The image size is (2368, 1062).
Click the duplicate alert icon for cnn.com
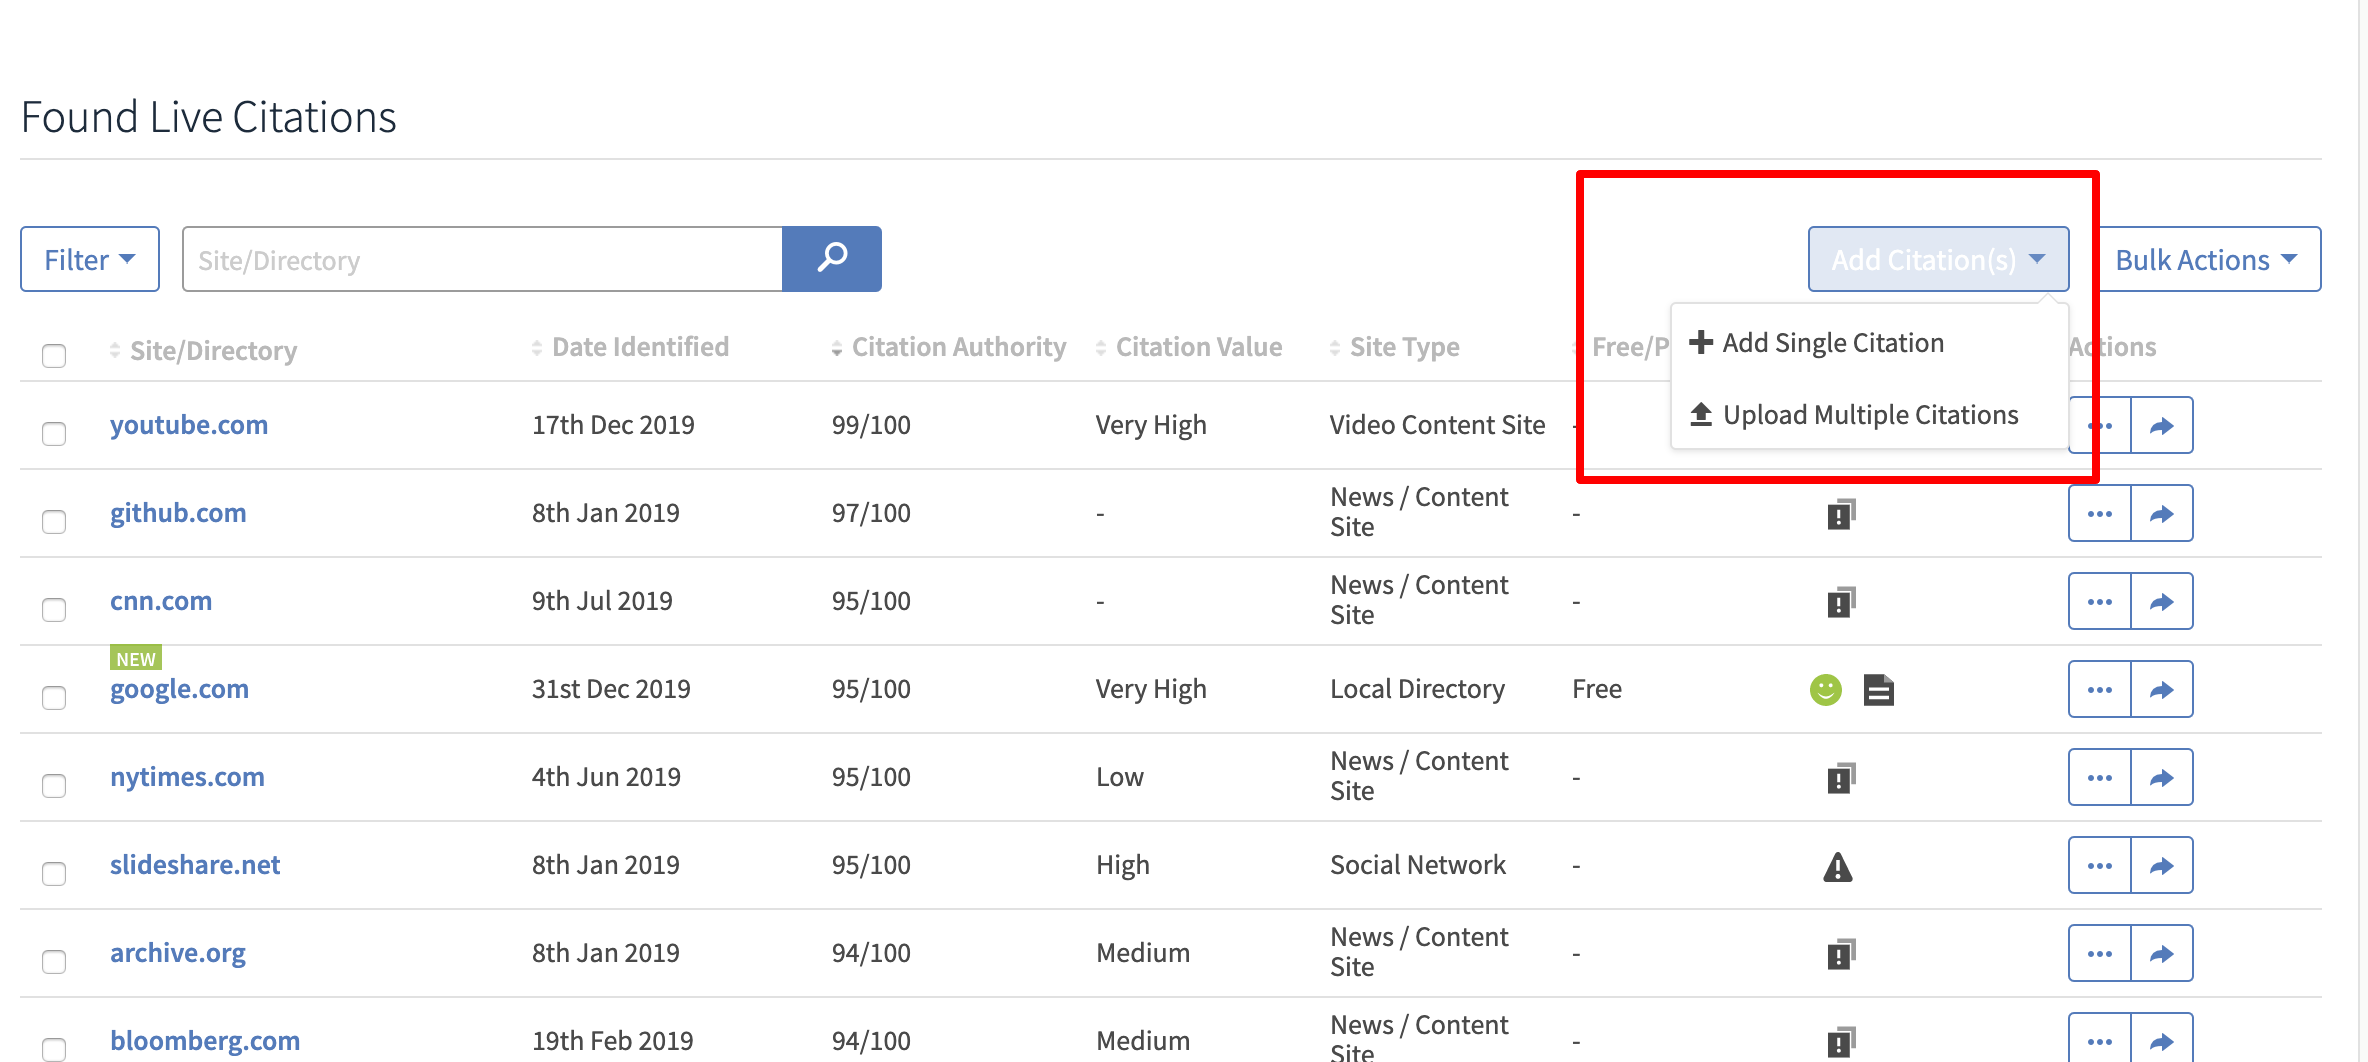pyautogui.click(x=1840, y=601)
